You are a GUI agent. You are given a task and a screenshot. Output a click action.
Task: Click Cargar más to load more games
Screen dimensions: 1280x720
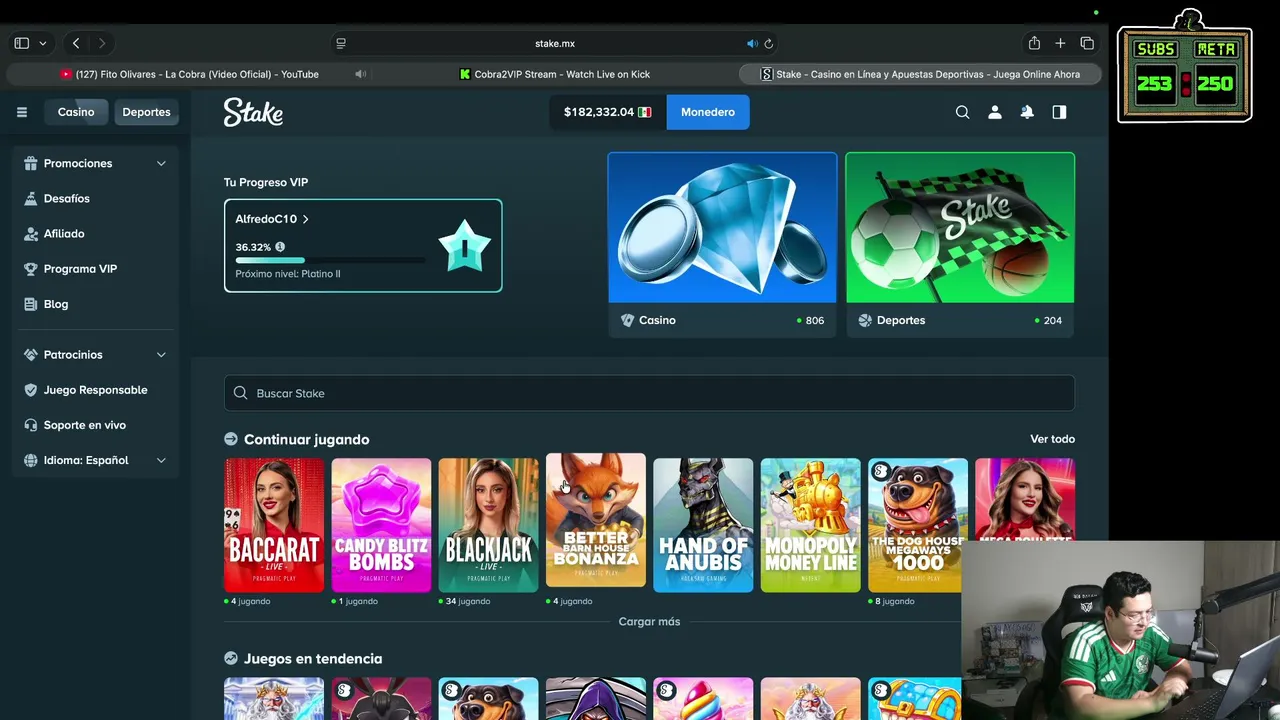[x=649, y=622]
